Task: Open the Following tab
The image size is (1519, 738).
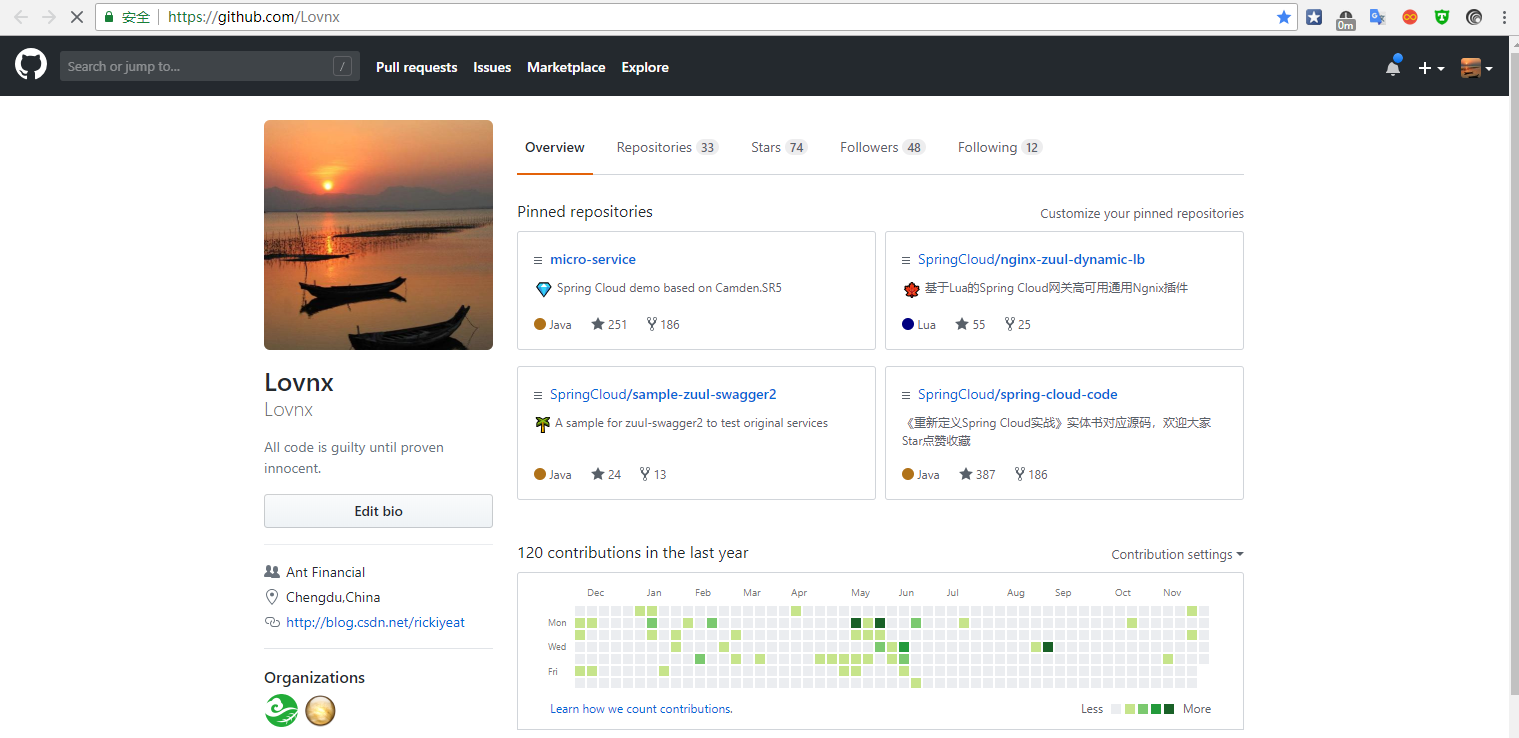Action: click(1000, 147)
